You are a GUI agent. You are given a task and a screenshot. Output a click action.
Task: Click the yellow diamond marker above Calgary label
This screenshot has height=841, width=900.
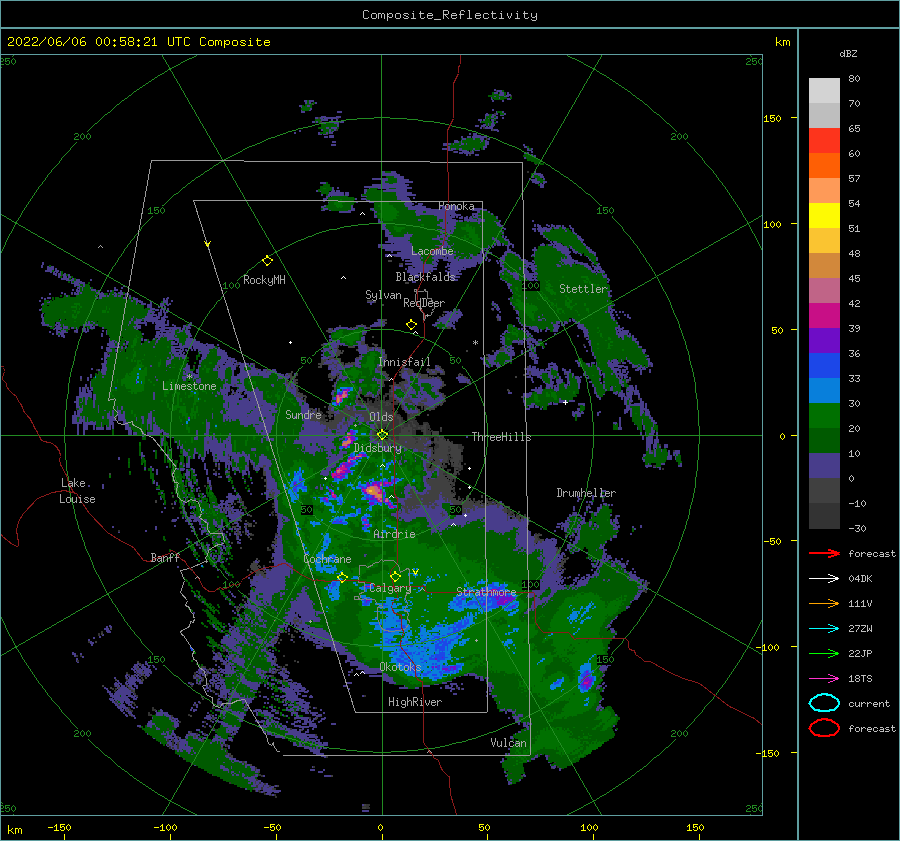tap(395, 576)
